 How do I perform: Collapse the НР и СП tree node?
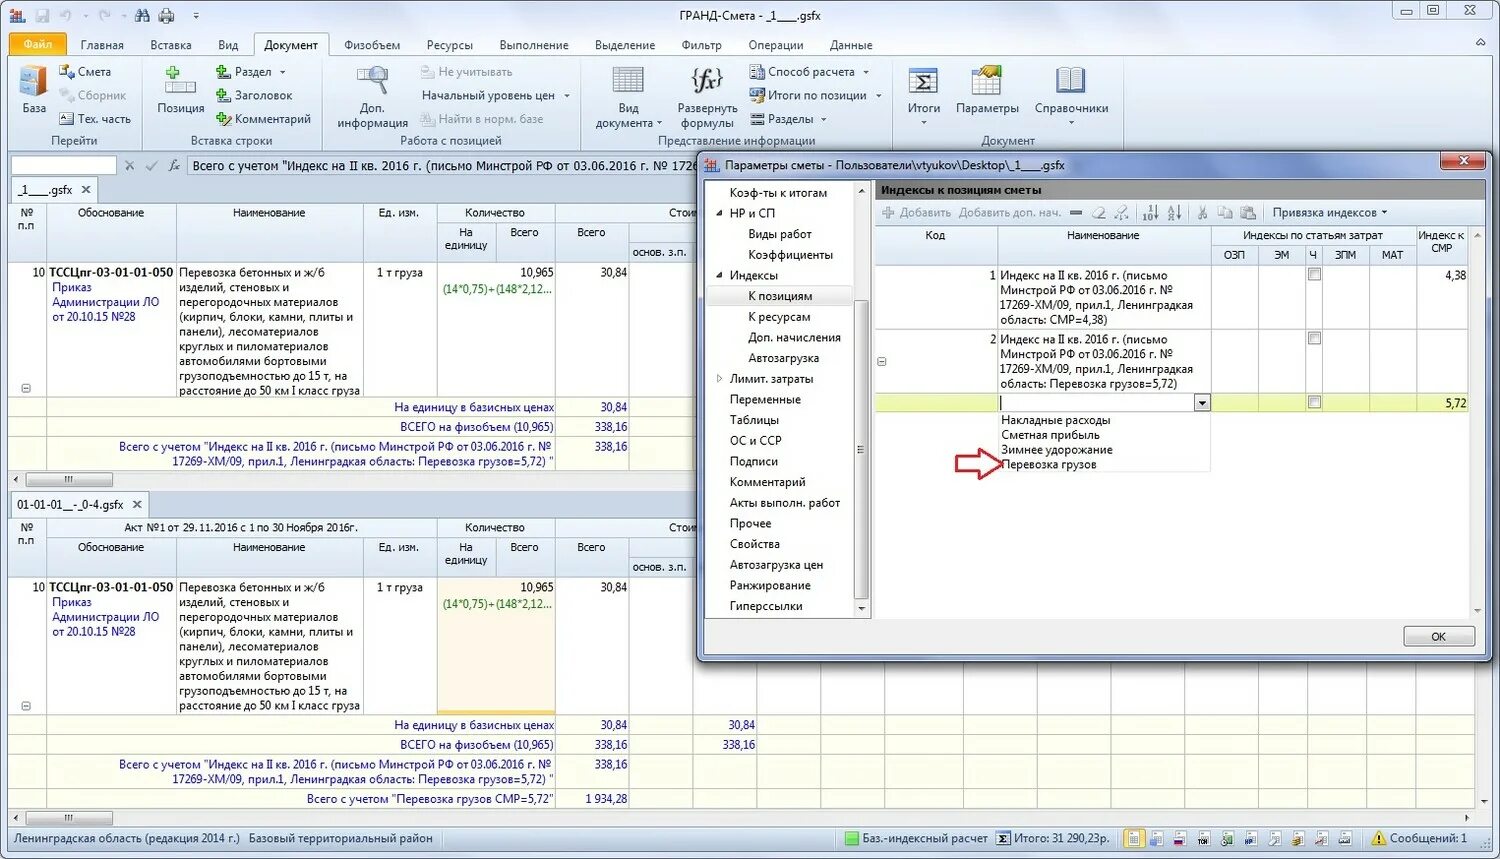click(719, 213)
